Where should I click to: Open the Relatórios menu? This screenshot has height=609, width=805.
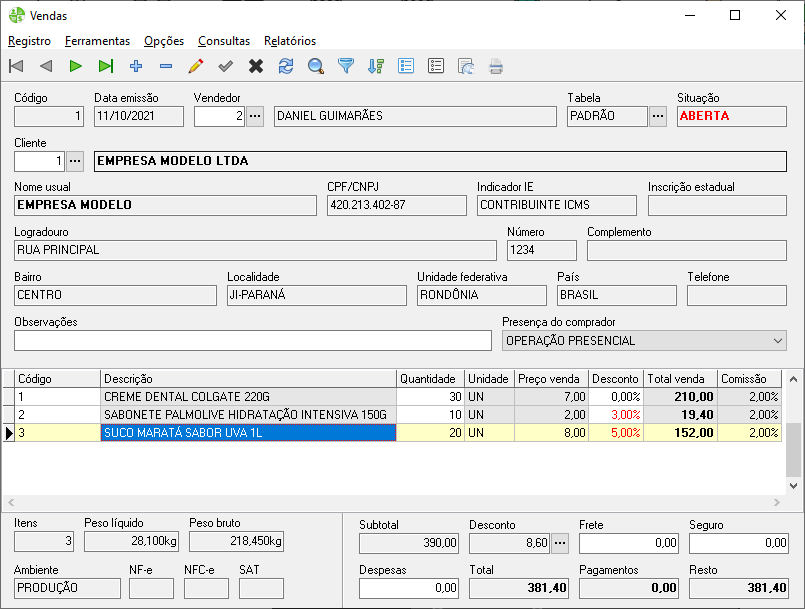[x=290, y=41]
